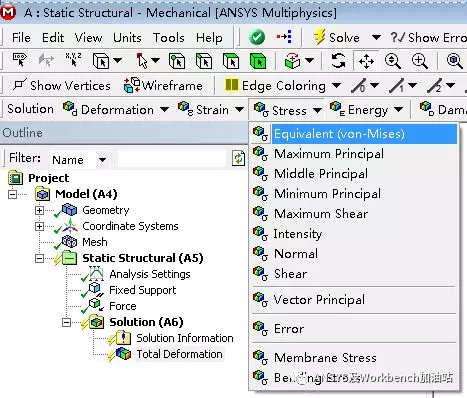Select Analysis Settings tree item
This screenshot has width=467, height=398.
point(150,274)
